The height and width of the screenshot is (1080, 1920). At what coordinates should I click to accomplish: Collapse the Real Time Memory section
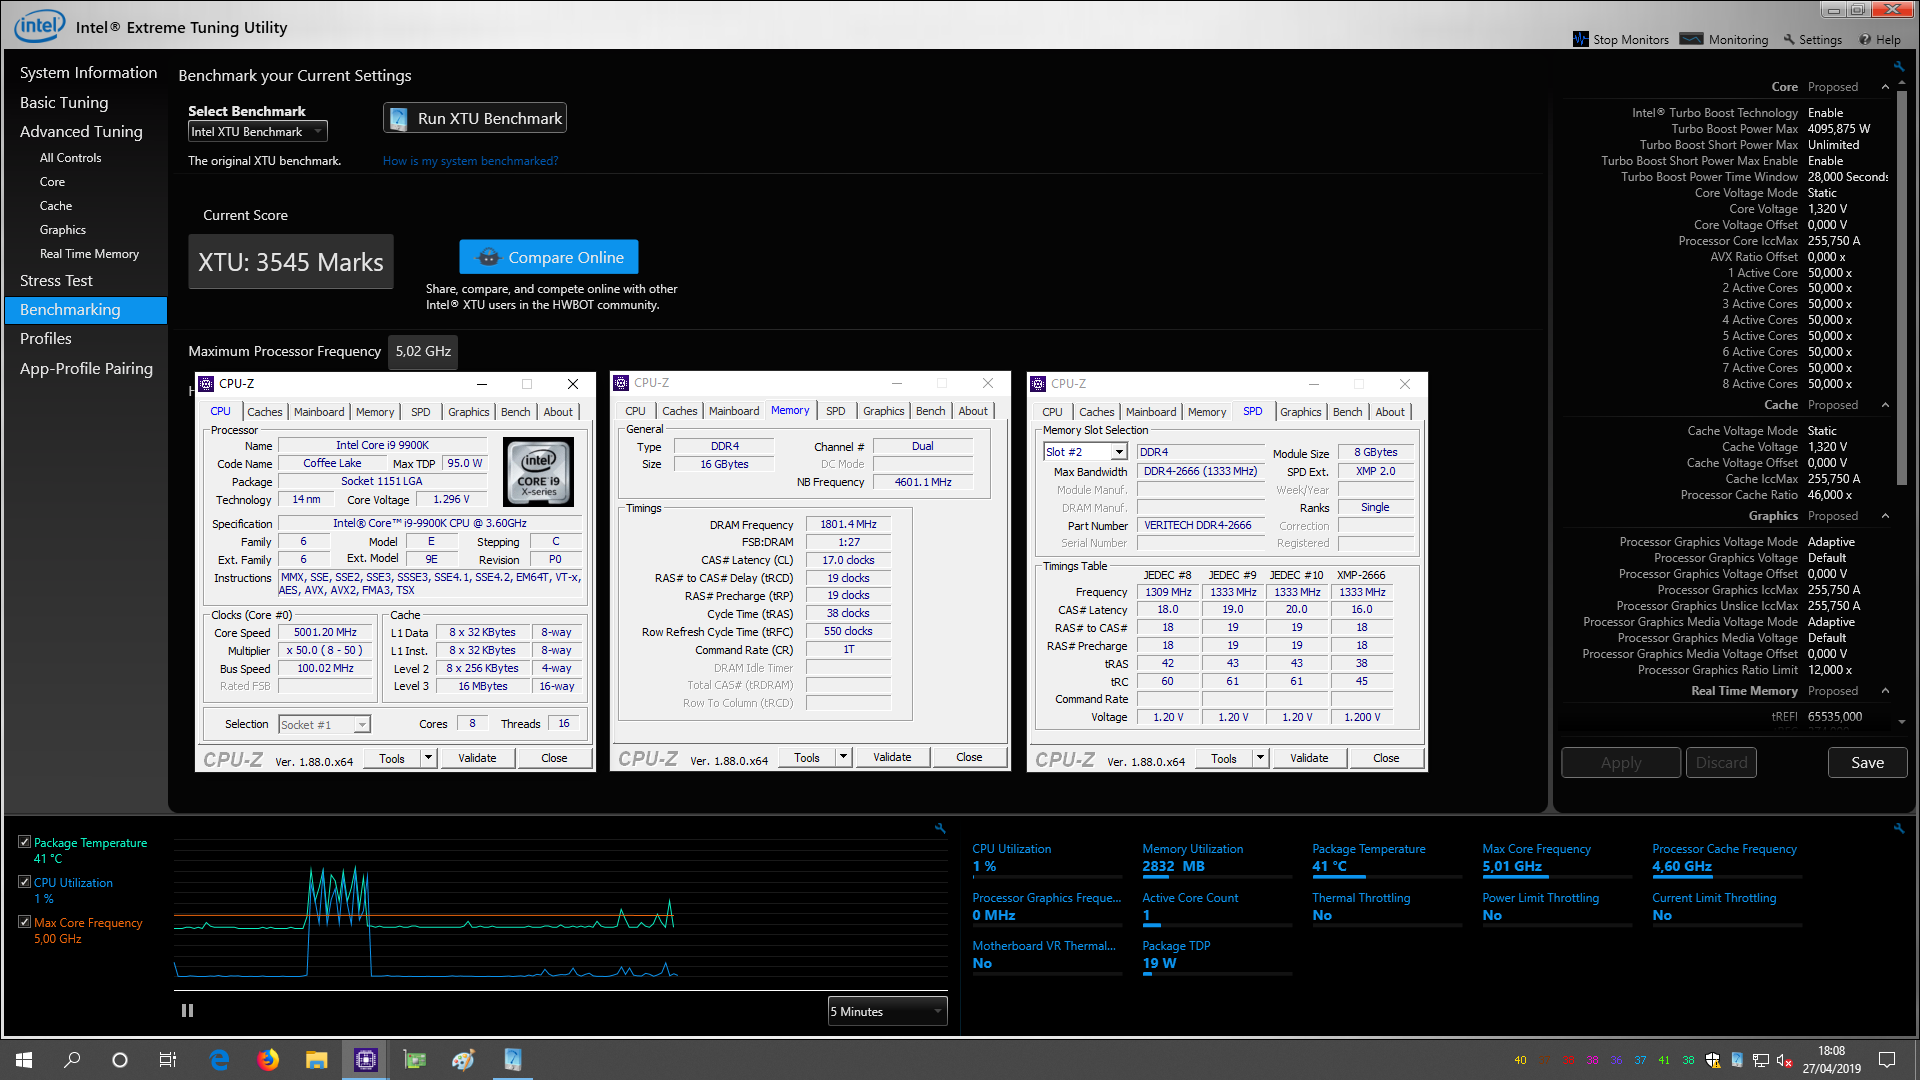click(1885, 691)
